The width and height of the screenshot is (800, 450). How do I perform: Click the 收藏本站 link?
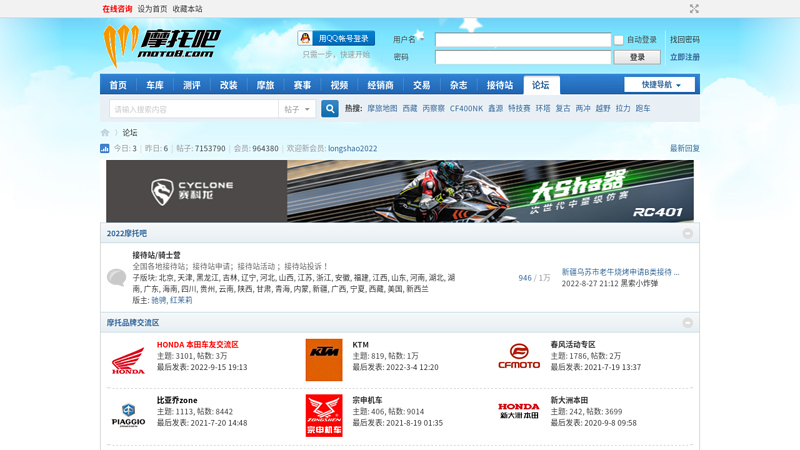[187, 9]
